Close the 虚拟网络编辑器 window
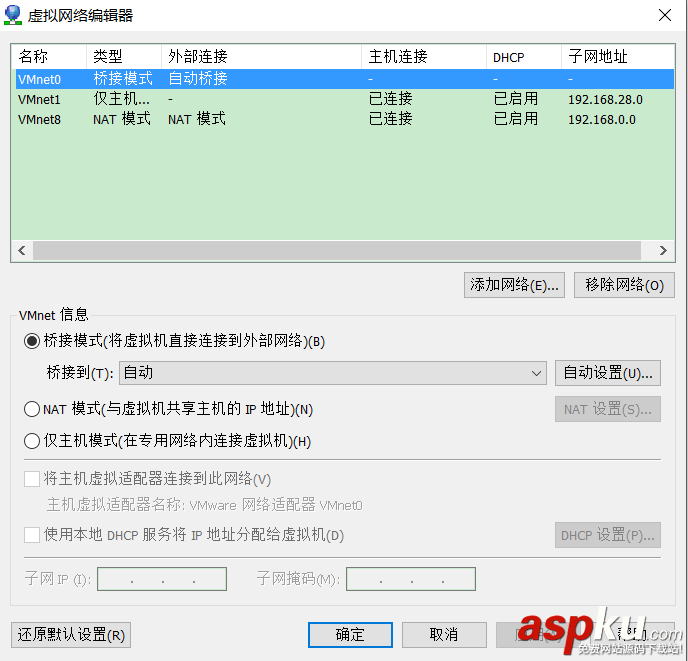 pos(665,15)
